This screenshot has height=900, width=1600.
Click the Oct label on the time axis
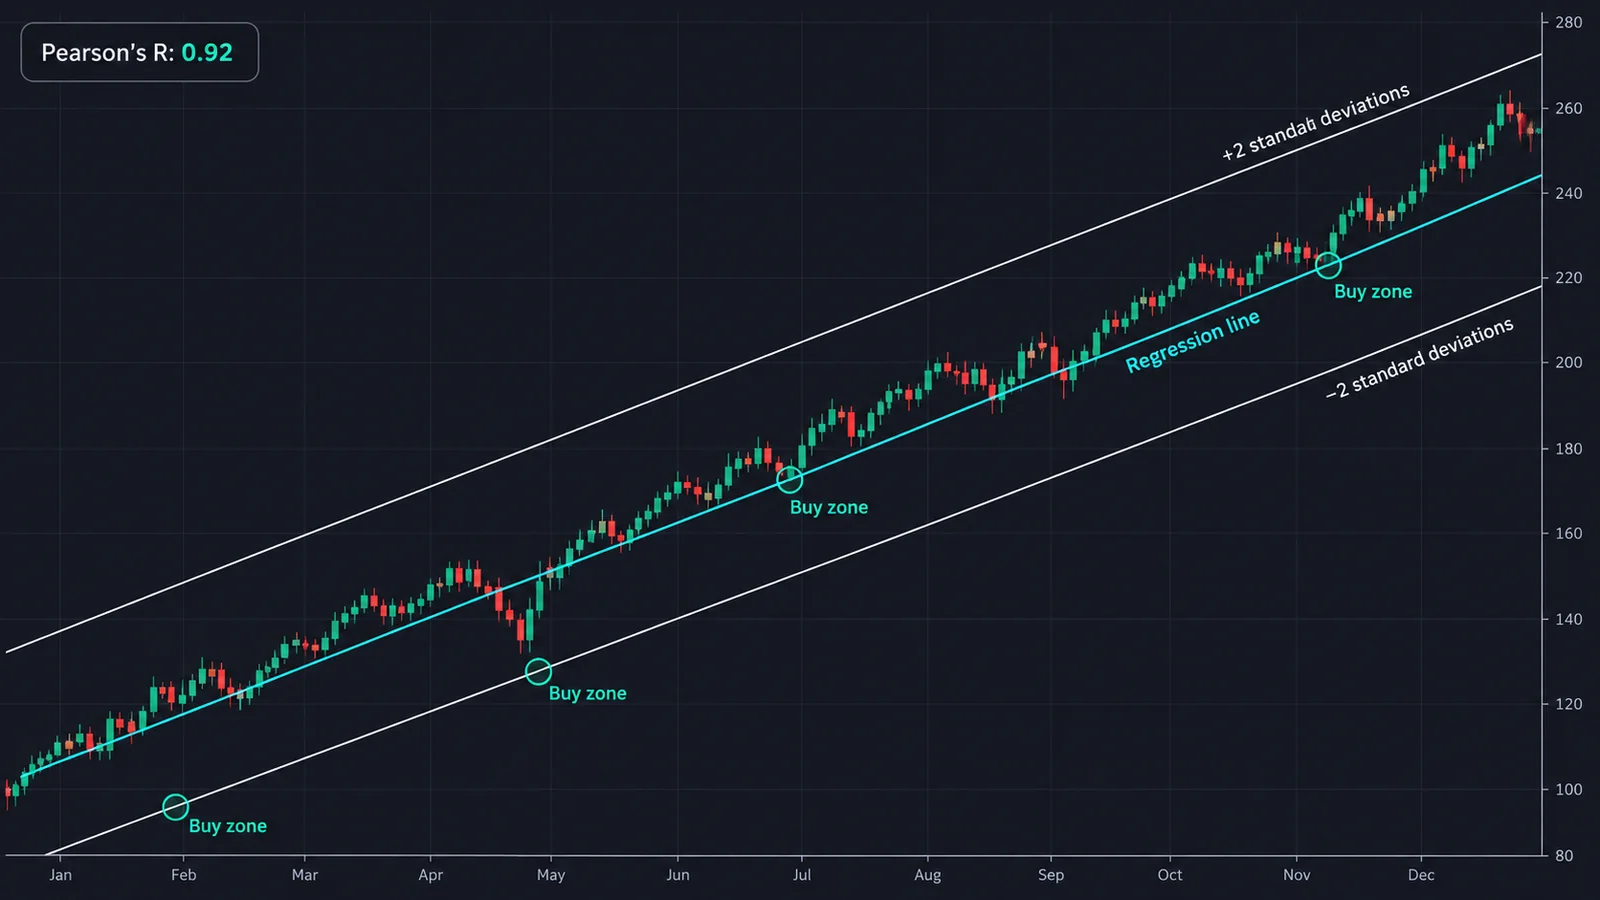pos(1170,875)
